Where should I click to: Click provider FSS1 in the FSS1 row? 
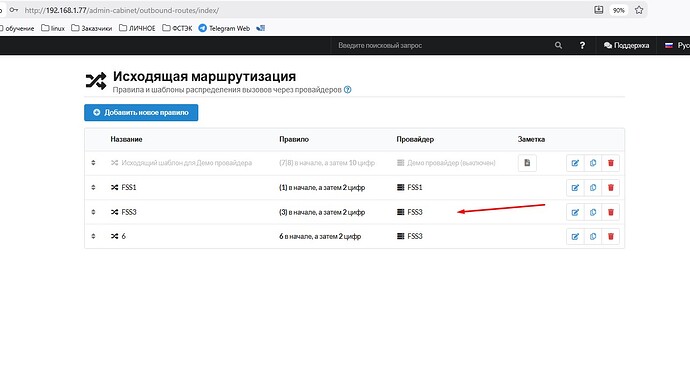coord(415,188)
